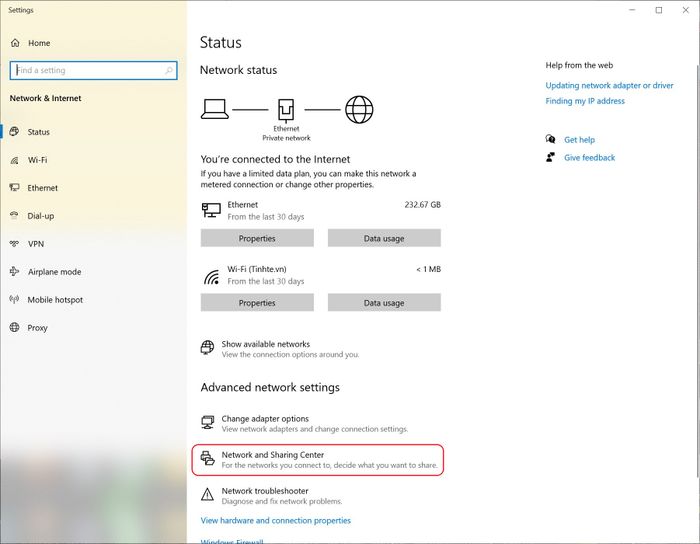
Task: Click the Show available networks icon
Action: 208,348
